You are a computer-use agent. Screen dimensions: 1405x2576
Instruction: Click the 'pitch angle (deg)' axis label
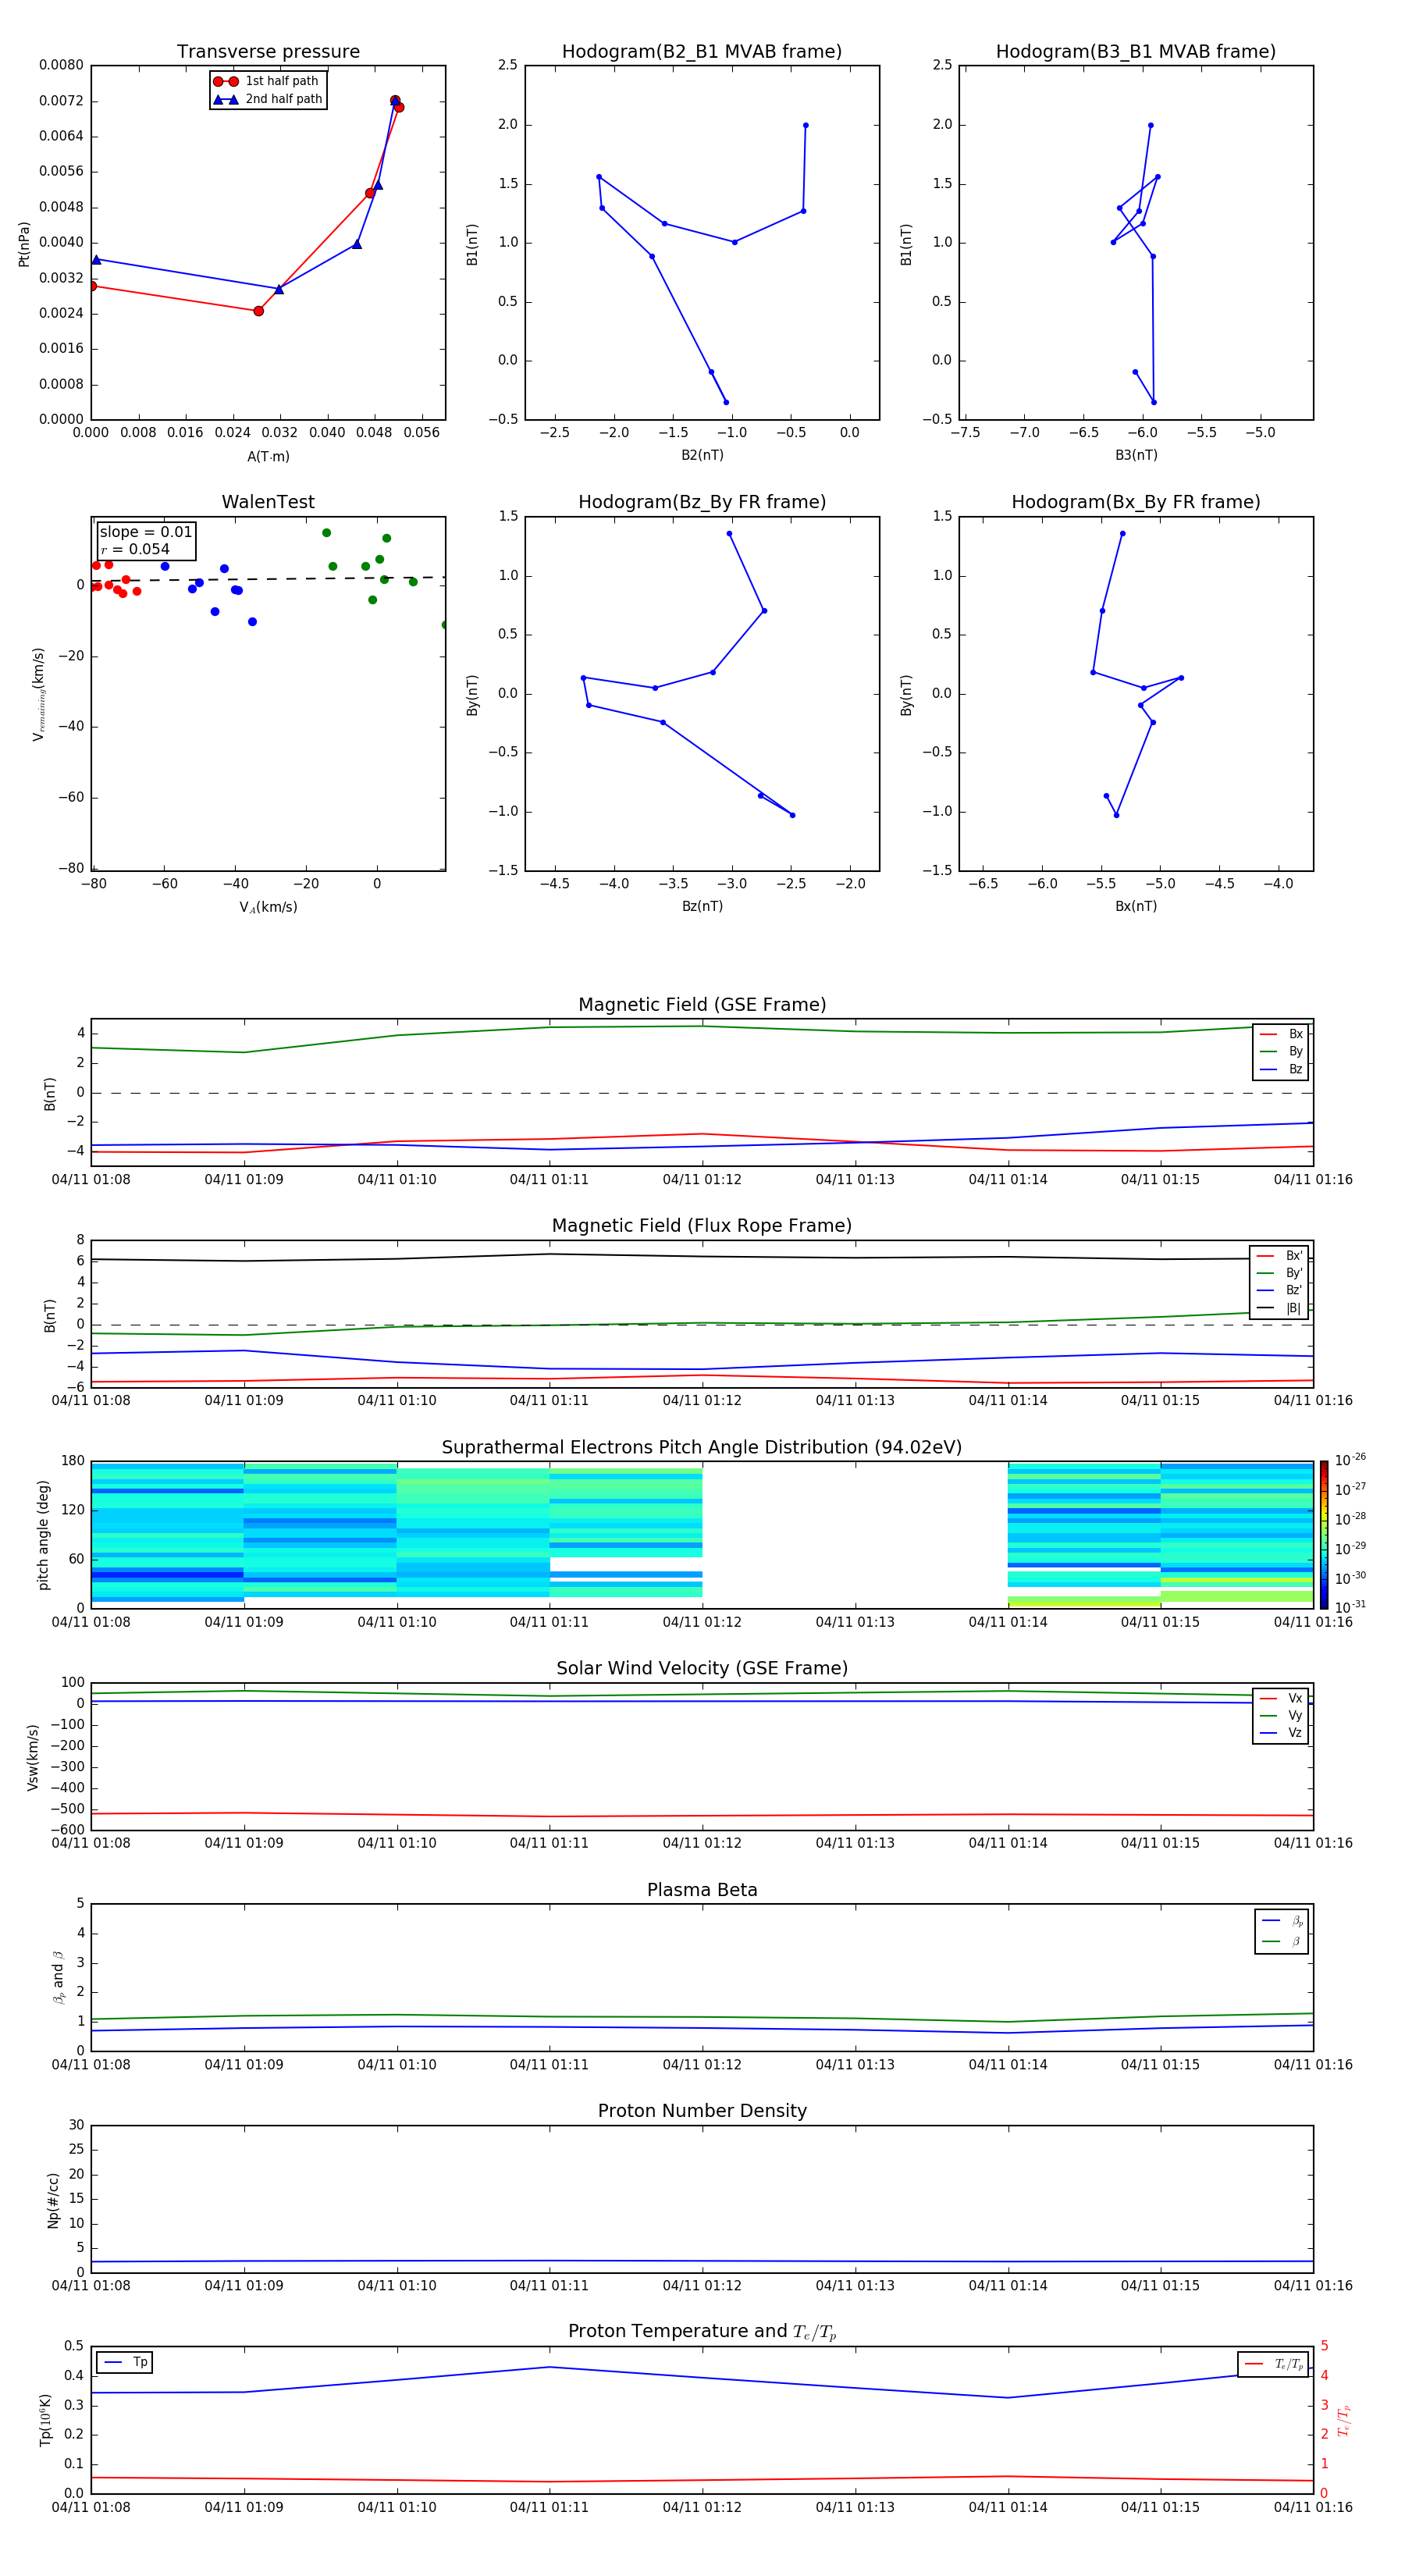43,1535
